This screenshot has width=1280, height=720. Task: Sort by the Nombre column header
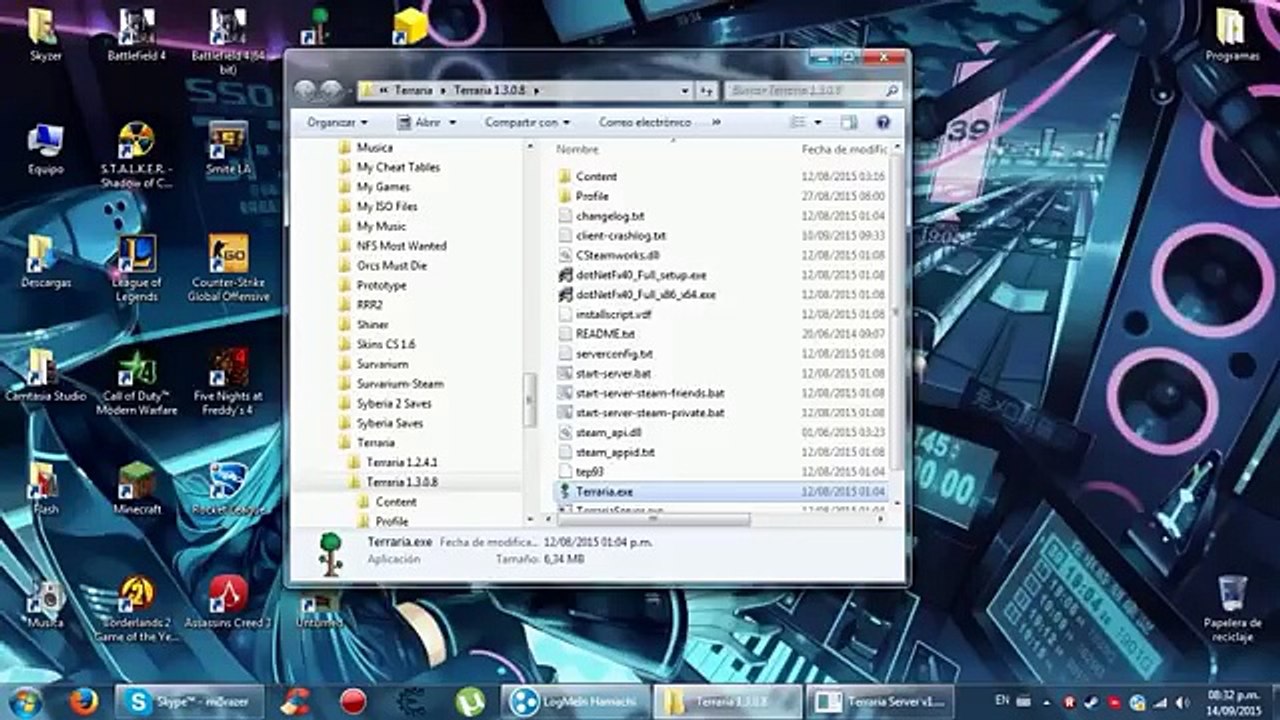[577, 149]
